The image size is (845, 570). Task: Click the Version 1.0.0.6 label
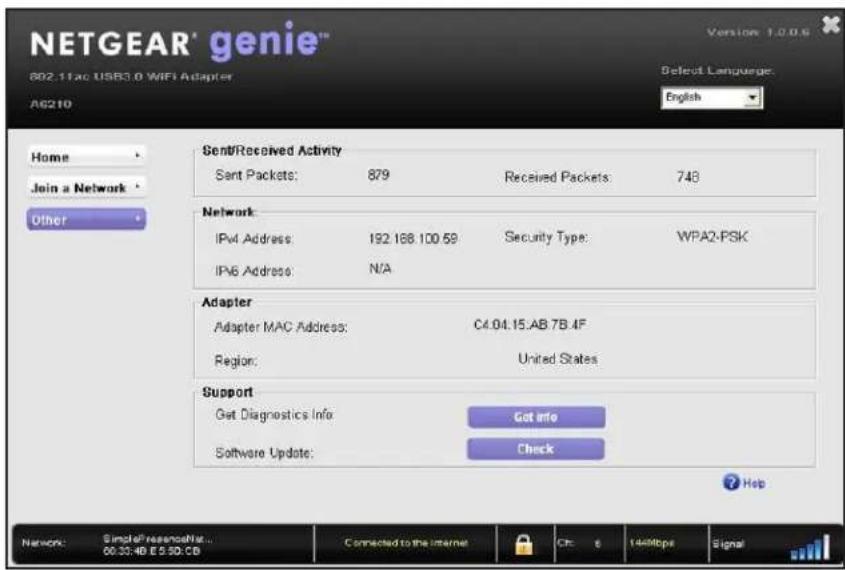point(758,32)
